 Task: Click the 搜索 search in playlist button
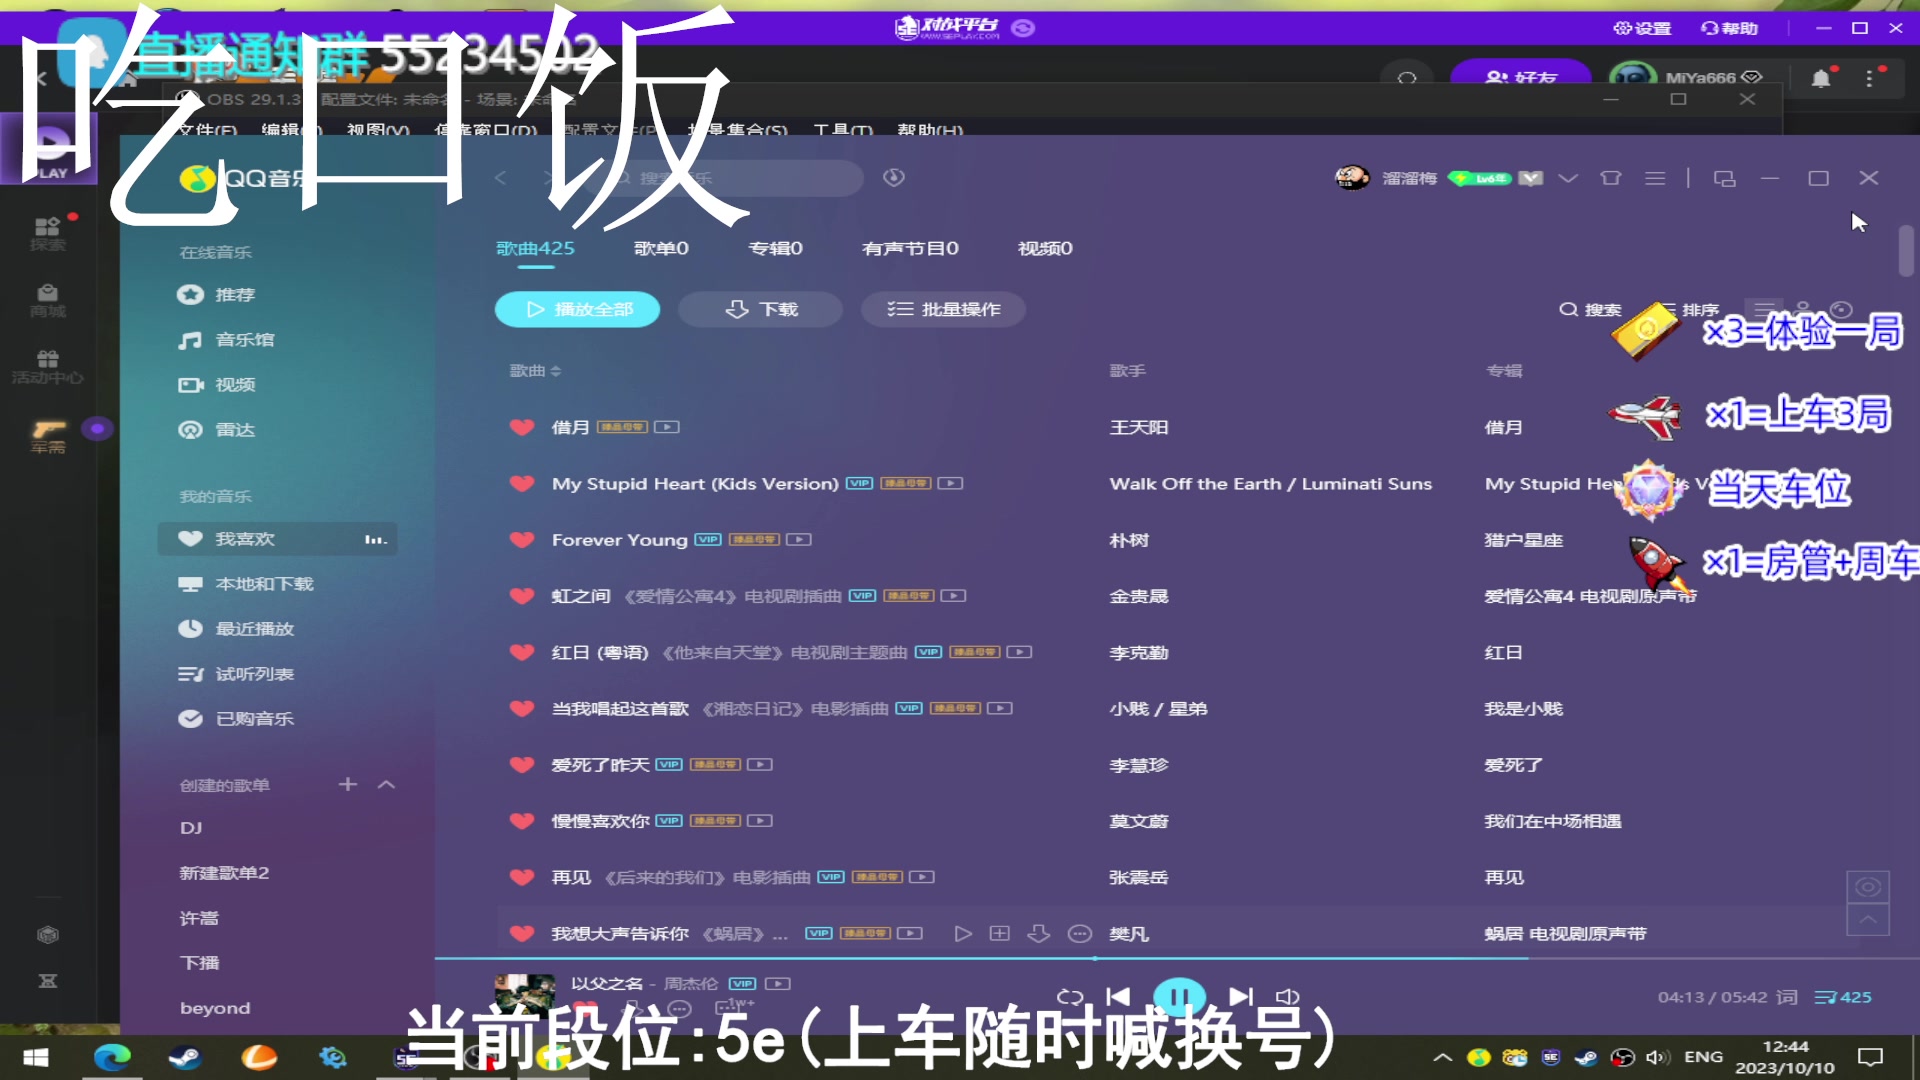[x=1590, y=309]
